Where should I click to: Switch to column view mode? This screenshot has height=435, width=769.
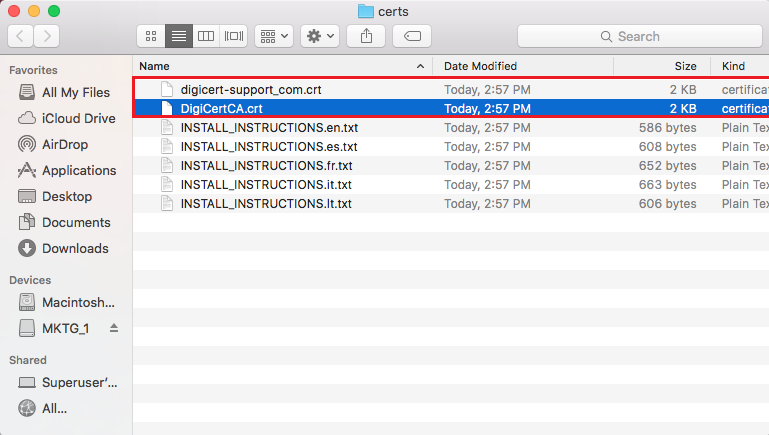[206, 36]
